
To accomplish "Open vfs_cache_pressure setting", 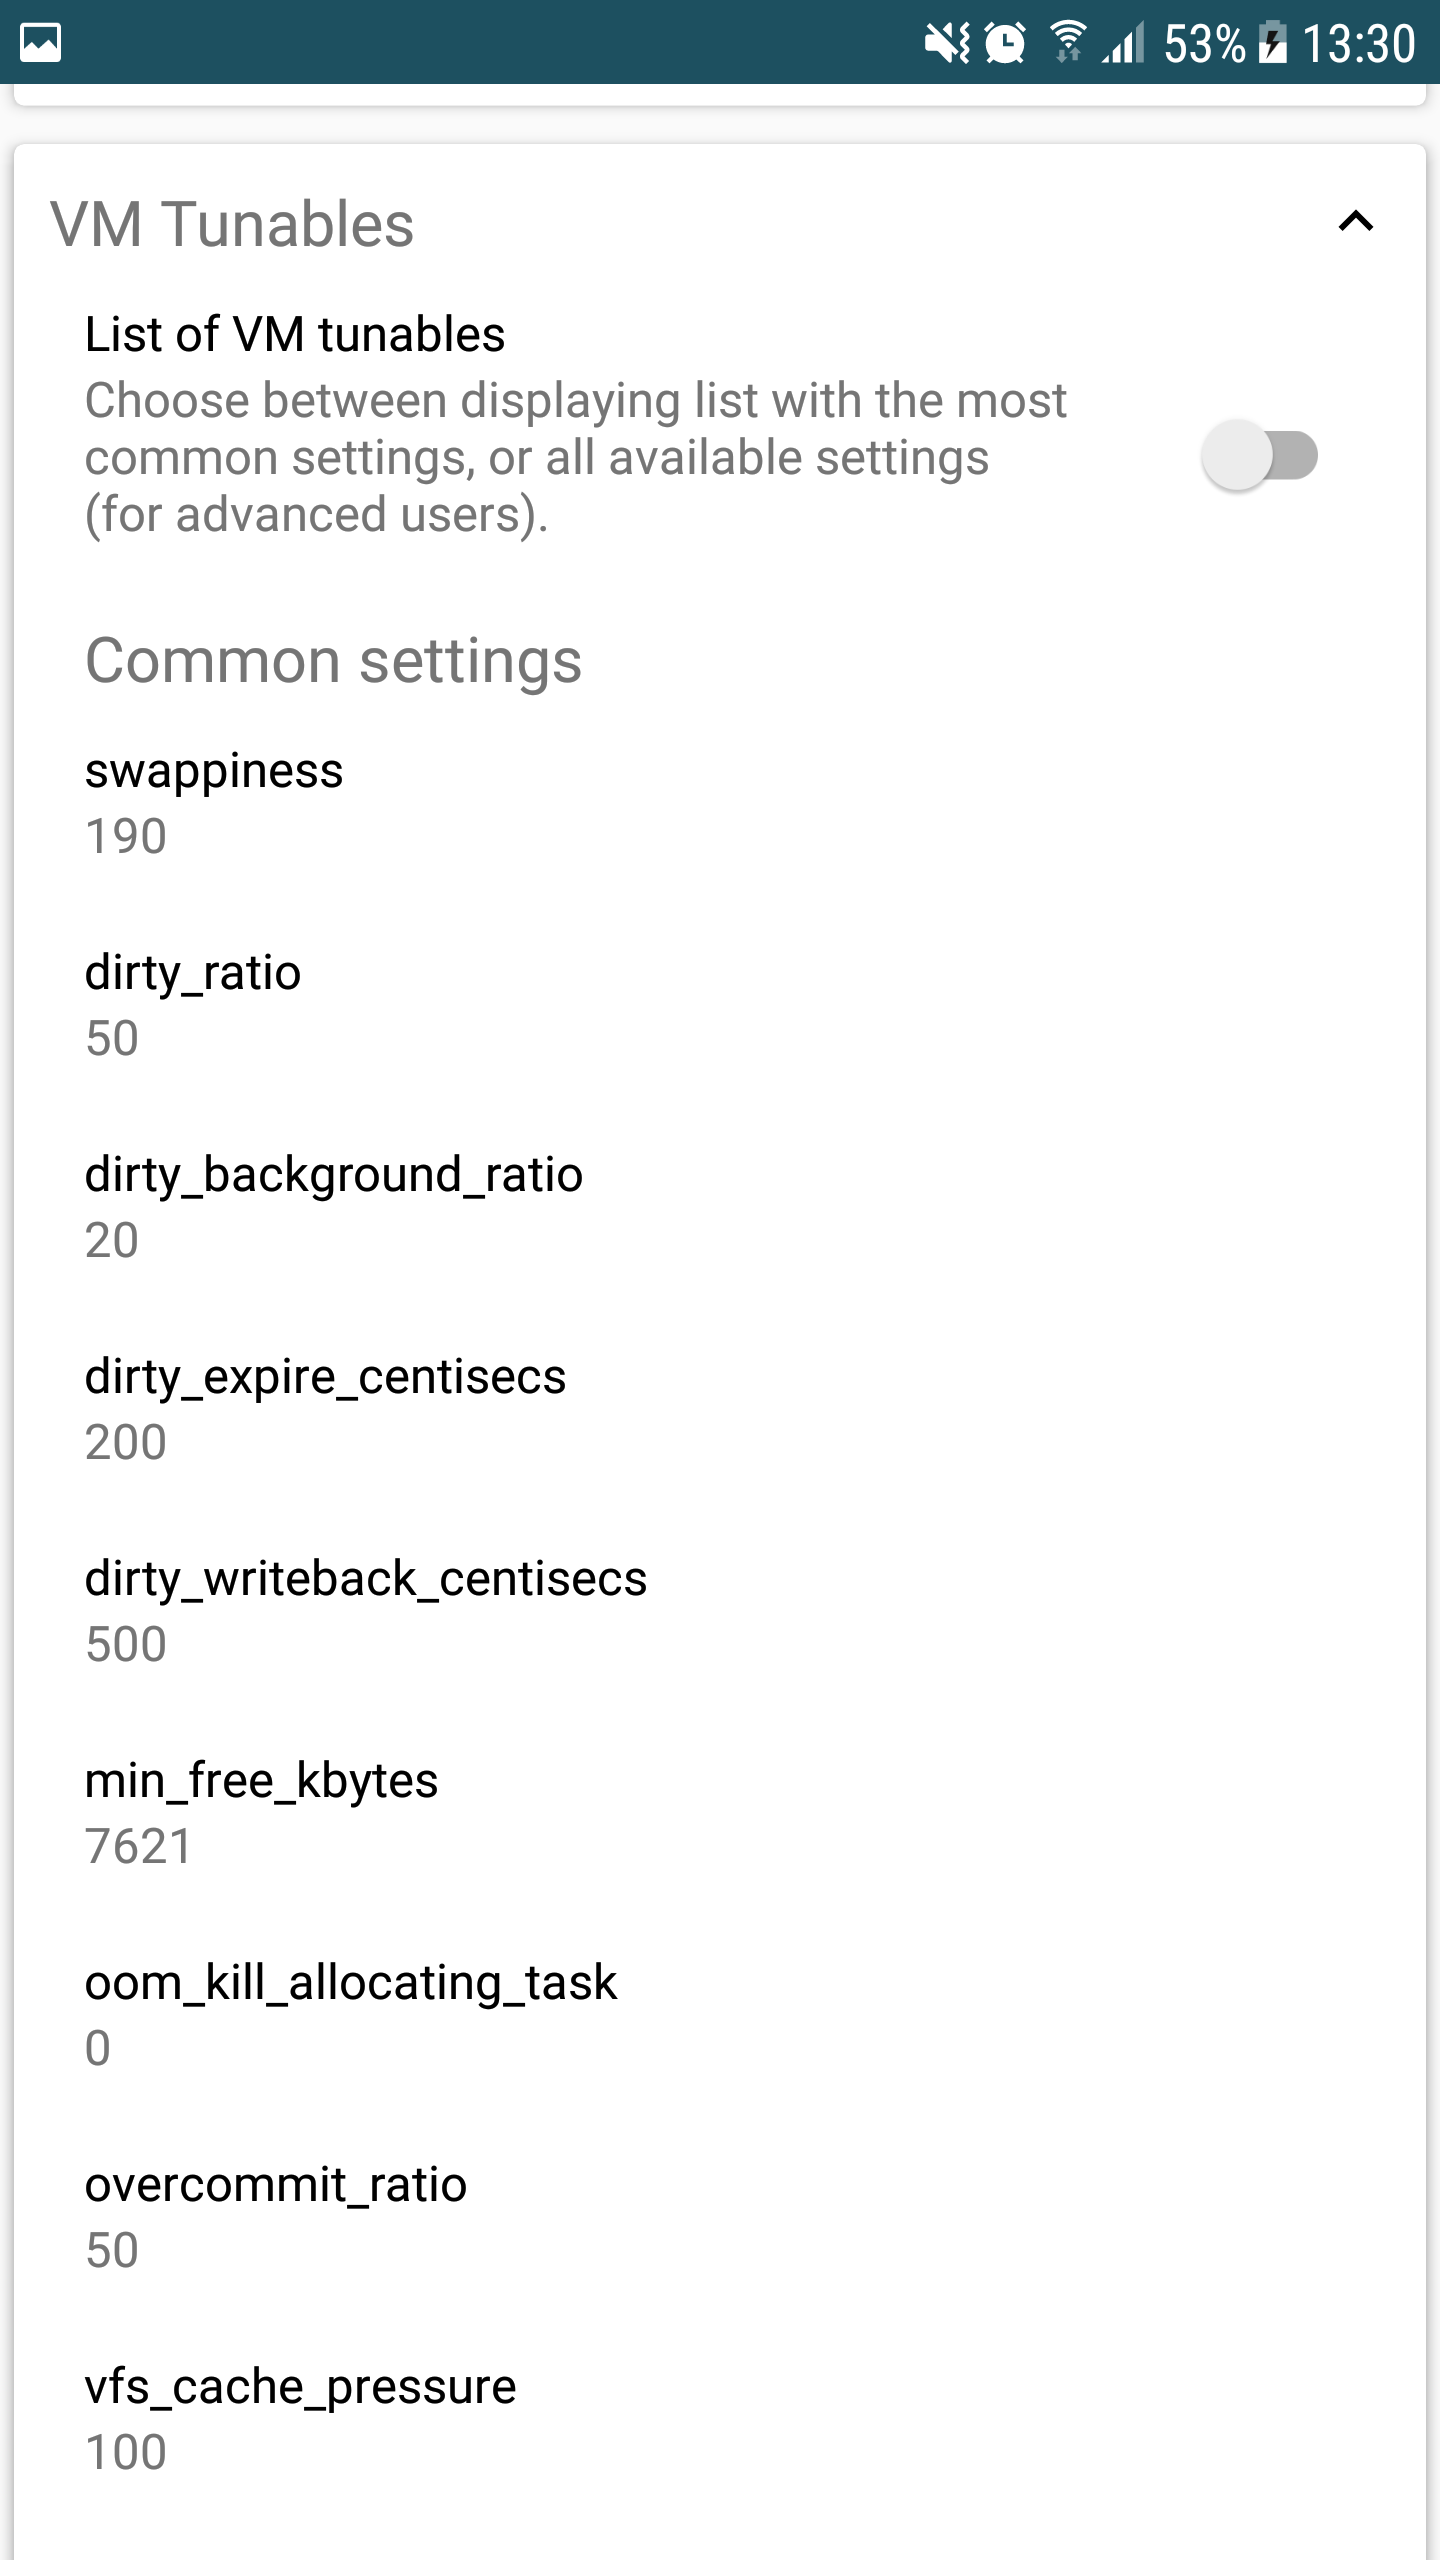I will (720, 2419).
